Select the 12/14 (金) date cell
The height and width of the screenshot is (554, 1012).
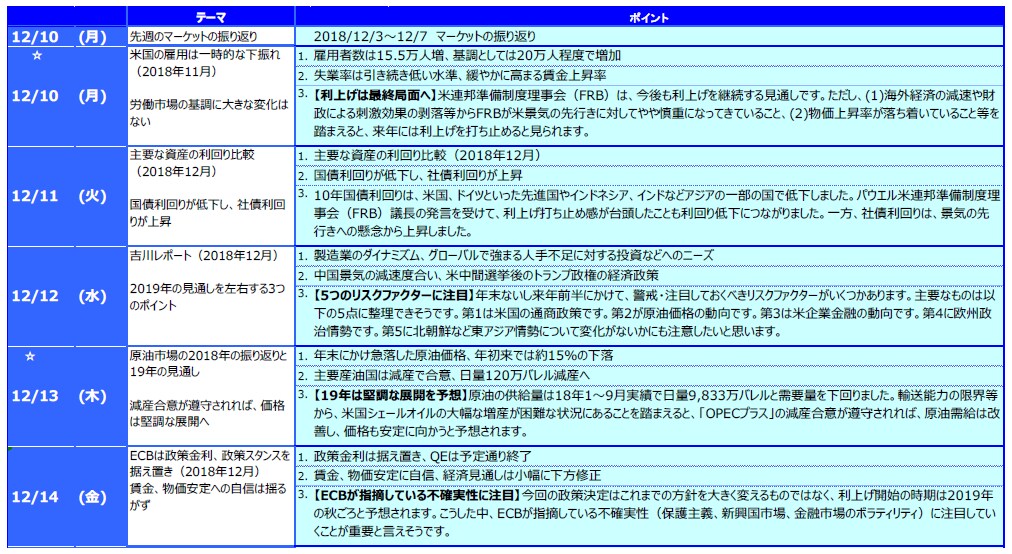[x=64, y=497]
